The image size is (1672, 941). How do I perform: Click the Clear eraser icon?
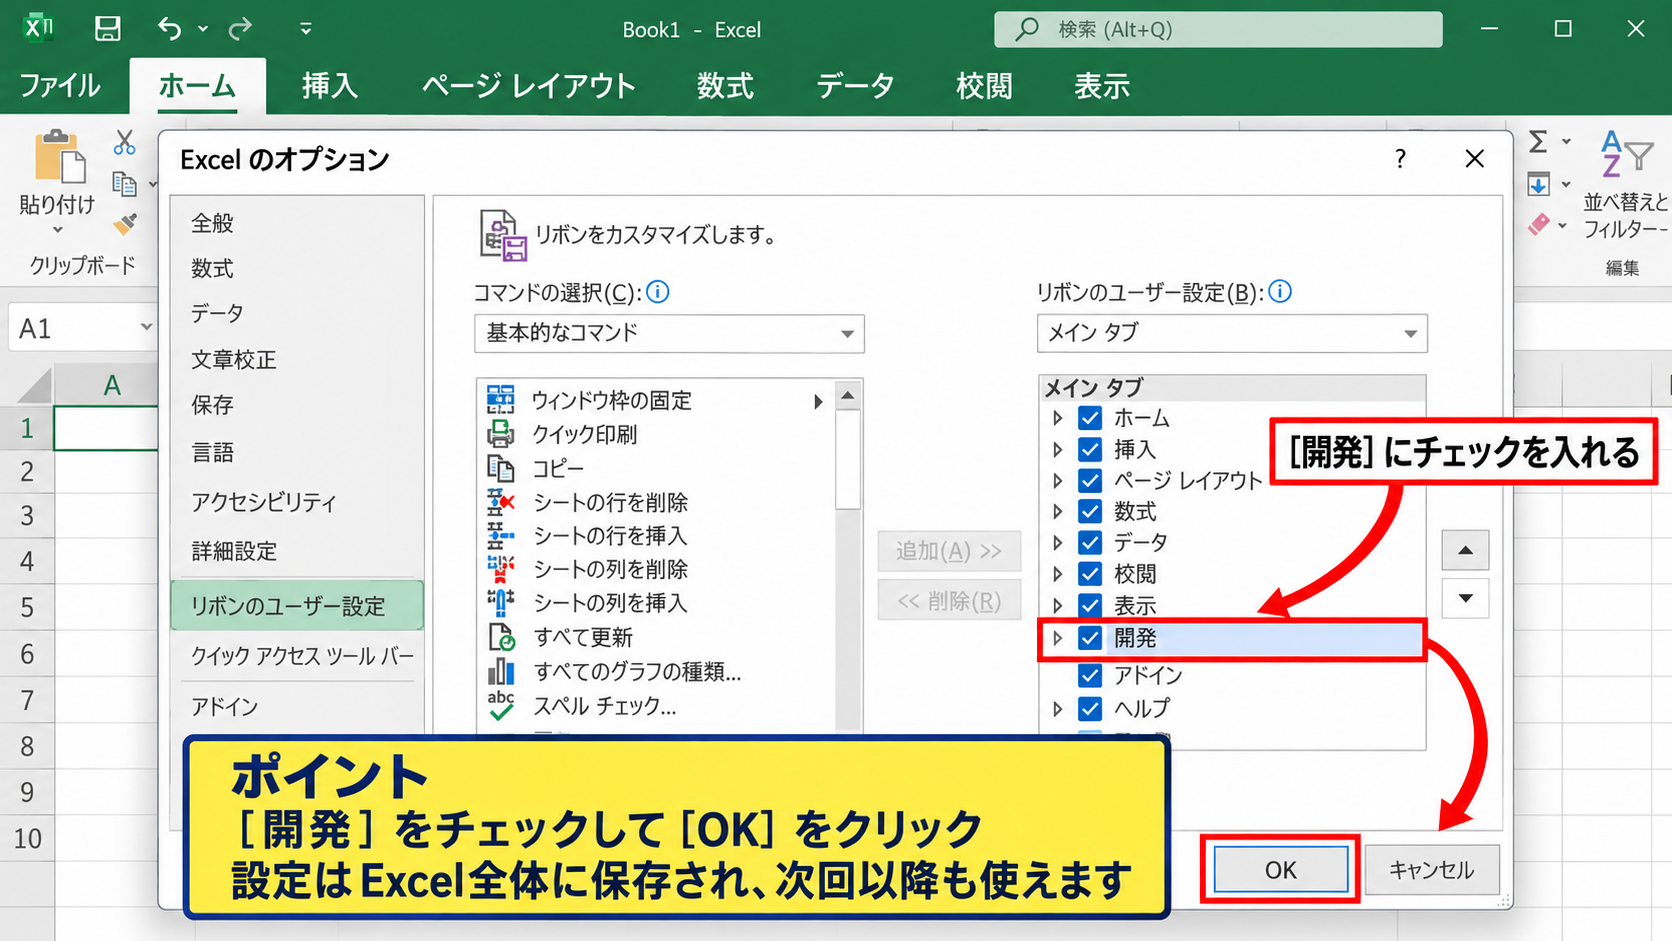pyautogui.click(x=1539, y=225)
